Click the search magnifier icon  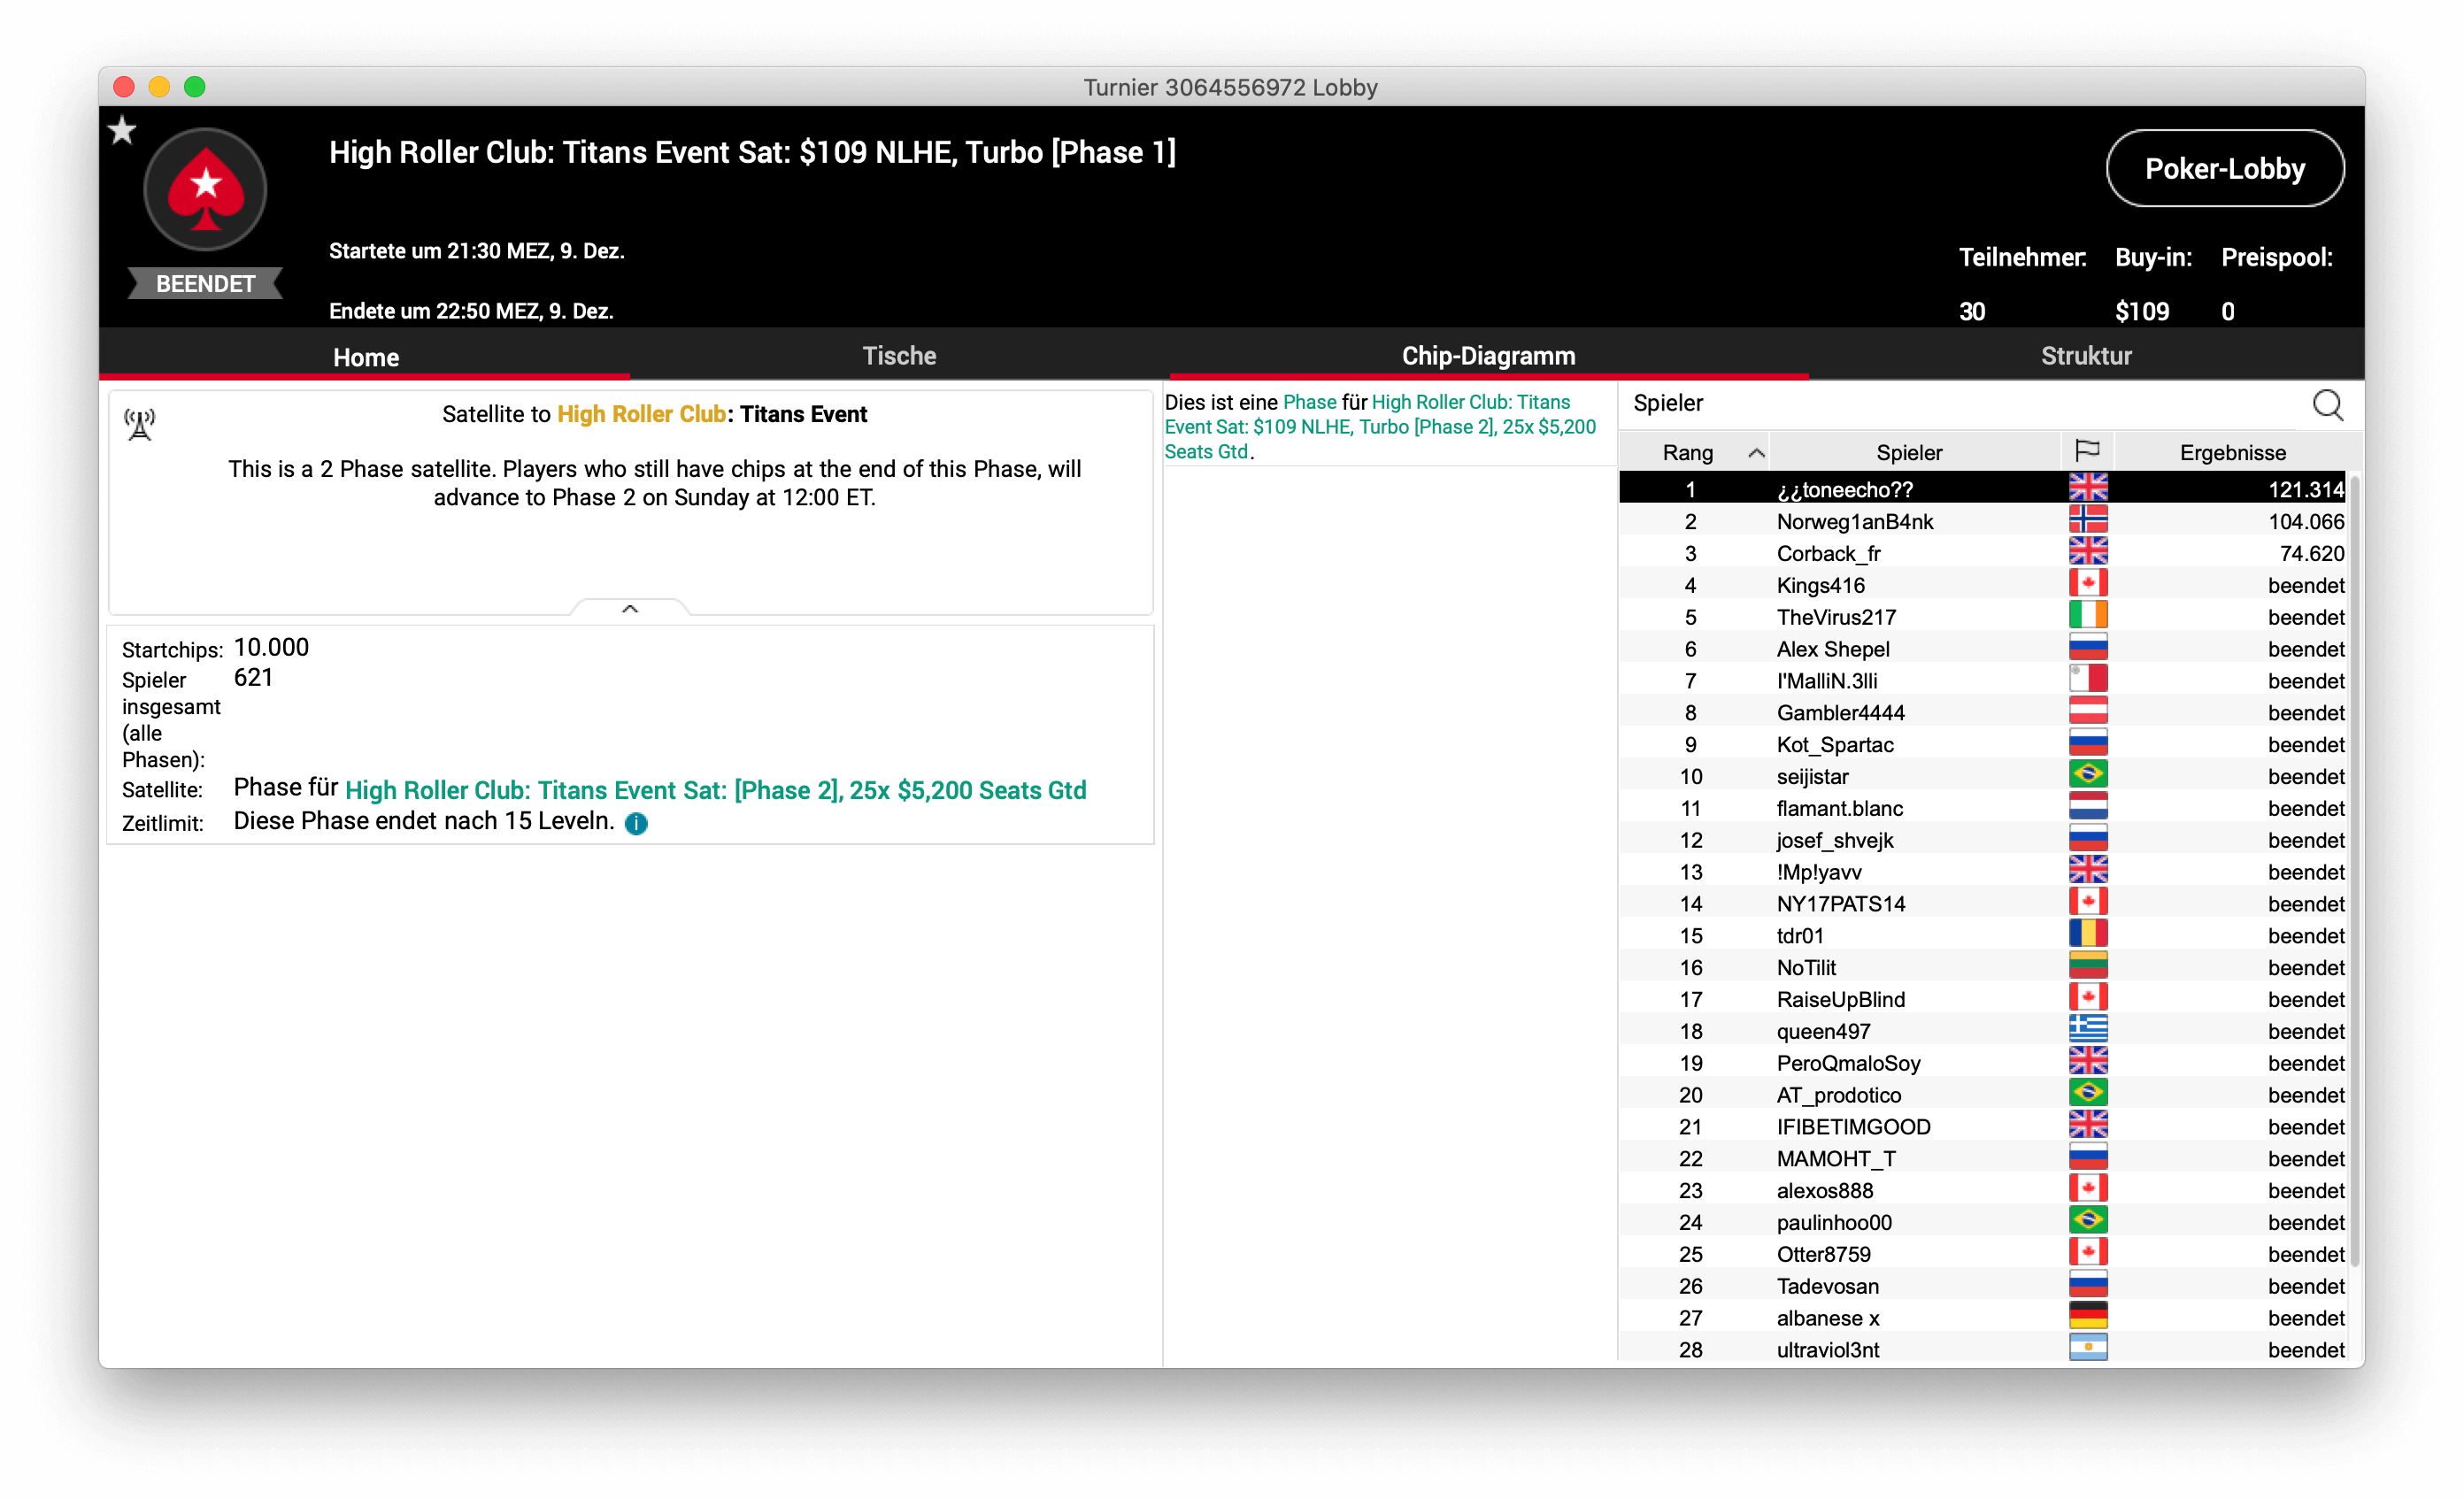[x=2327, y=405]
